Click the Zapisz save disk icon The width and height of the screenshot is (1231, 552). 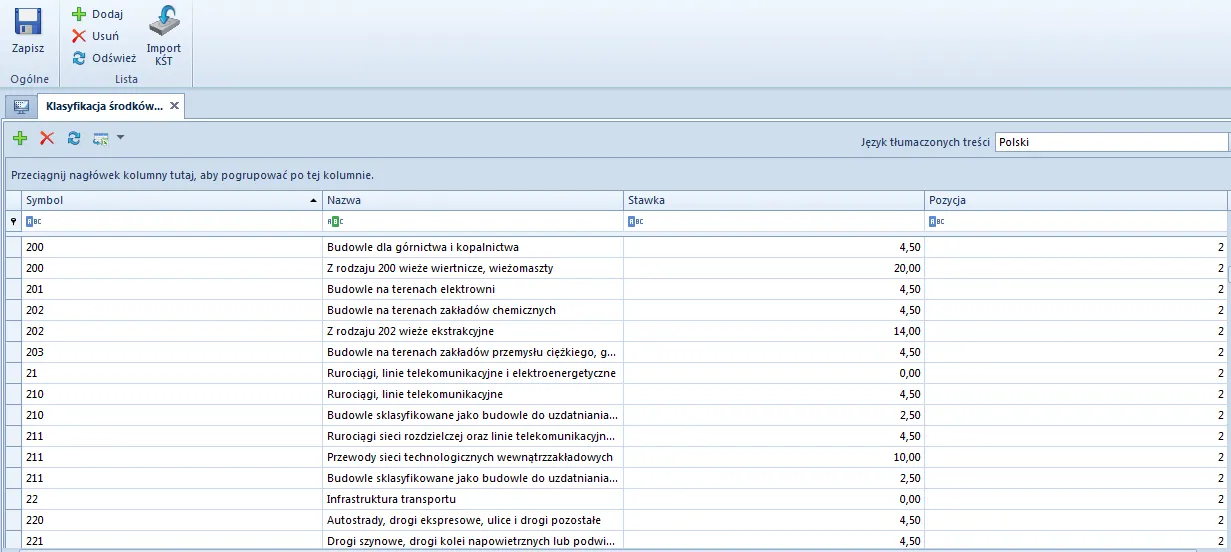point(28,23)
